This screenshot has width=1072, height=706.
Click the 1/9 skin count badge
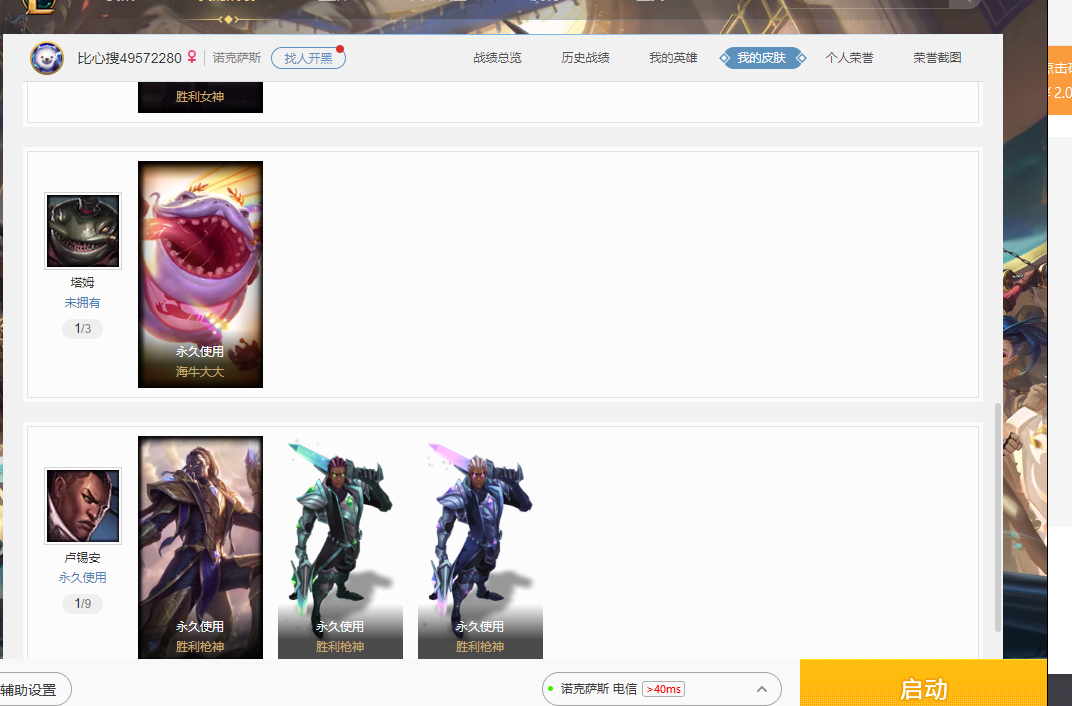(x=82, y=603)
